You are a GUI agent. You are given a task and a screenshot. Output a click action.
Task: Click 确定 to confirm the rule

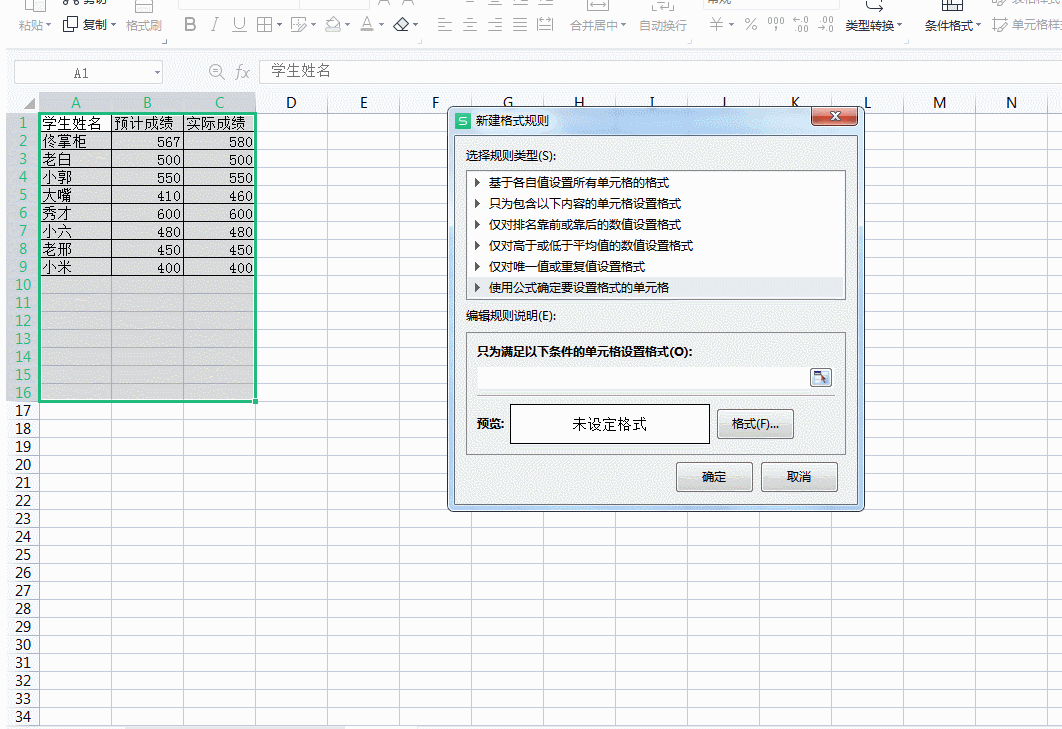[714, 476]
